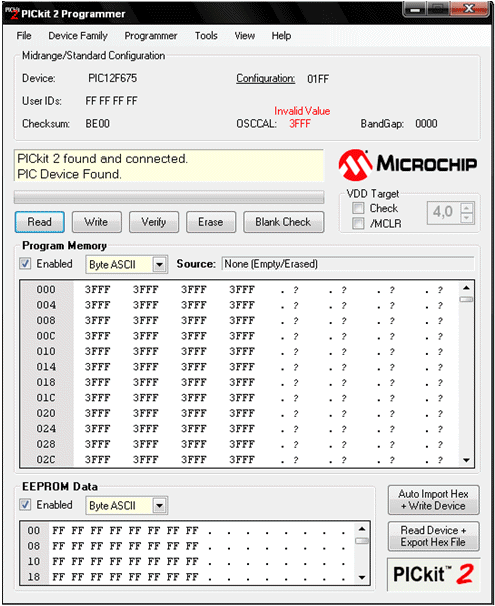Image resolution: width=495 pixels, height=606 pixels.
Task: Click Auto Import Hex + Write Device
Action: [x=434, y=500]
